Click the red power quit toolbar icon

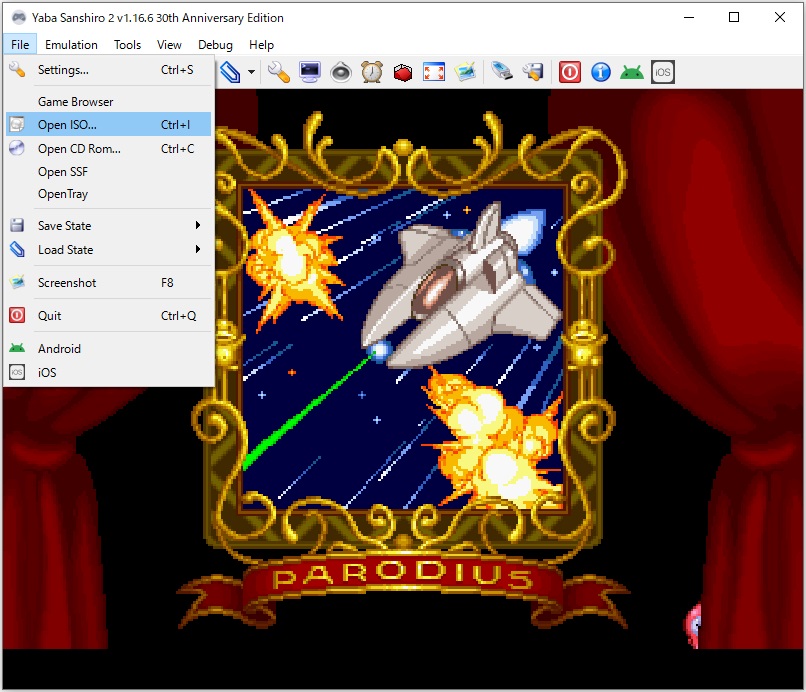click(570, 72)
